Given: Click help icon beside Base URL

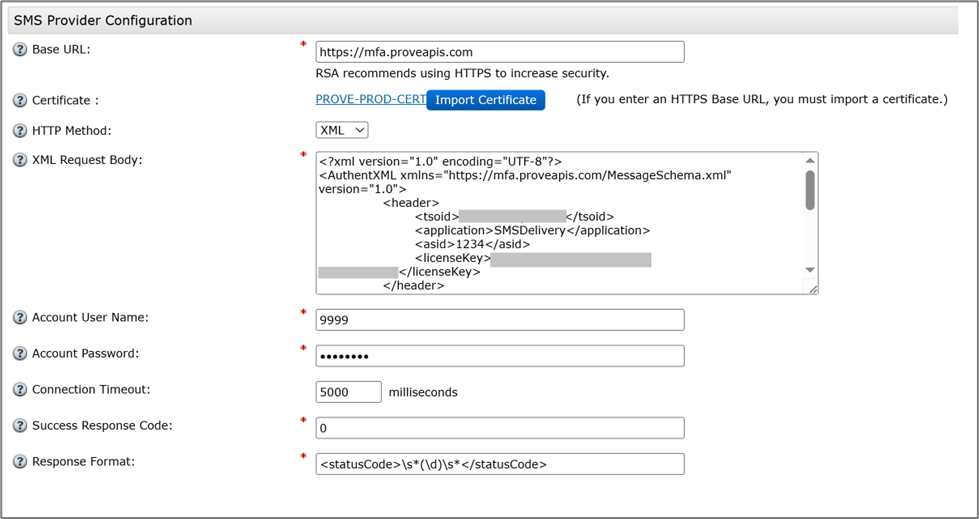Looking at the screenshot, I should (20, 50).
